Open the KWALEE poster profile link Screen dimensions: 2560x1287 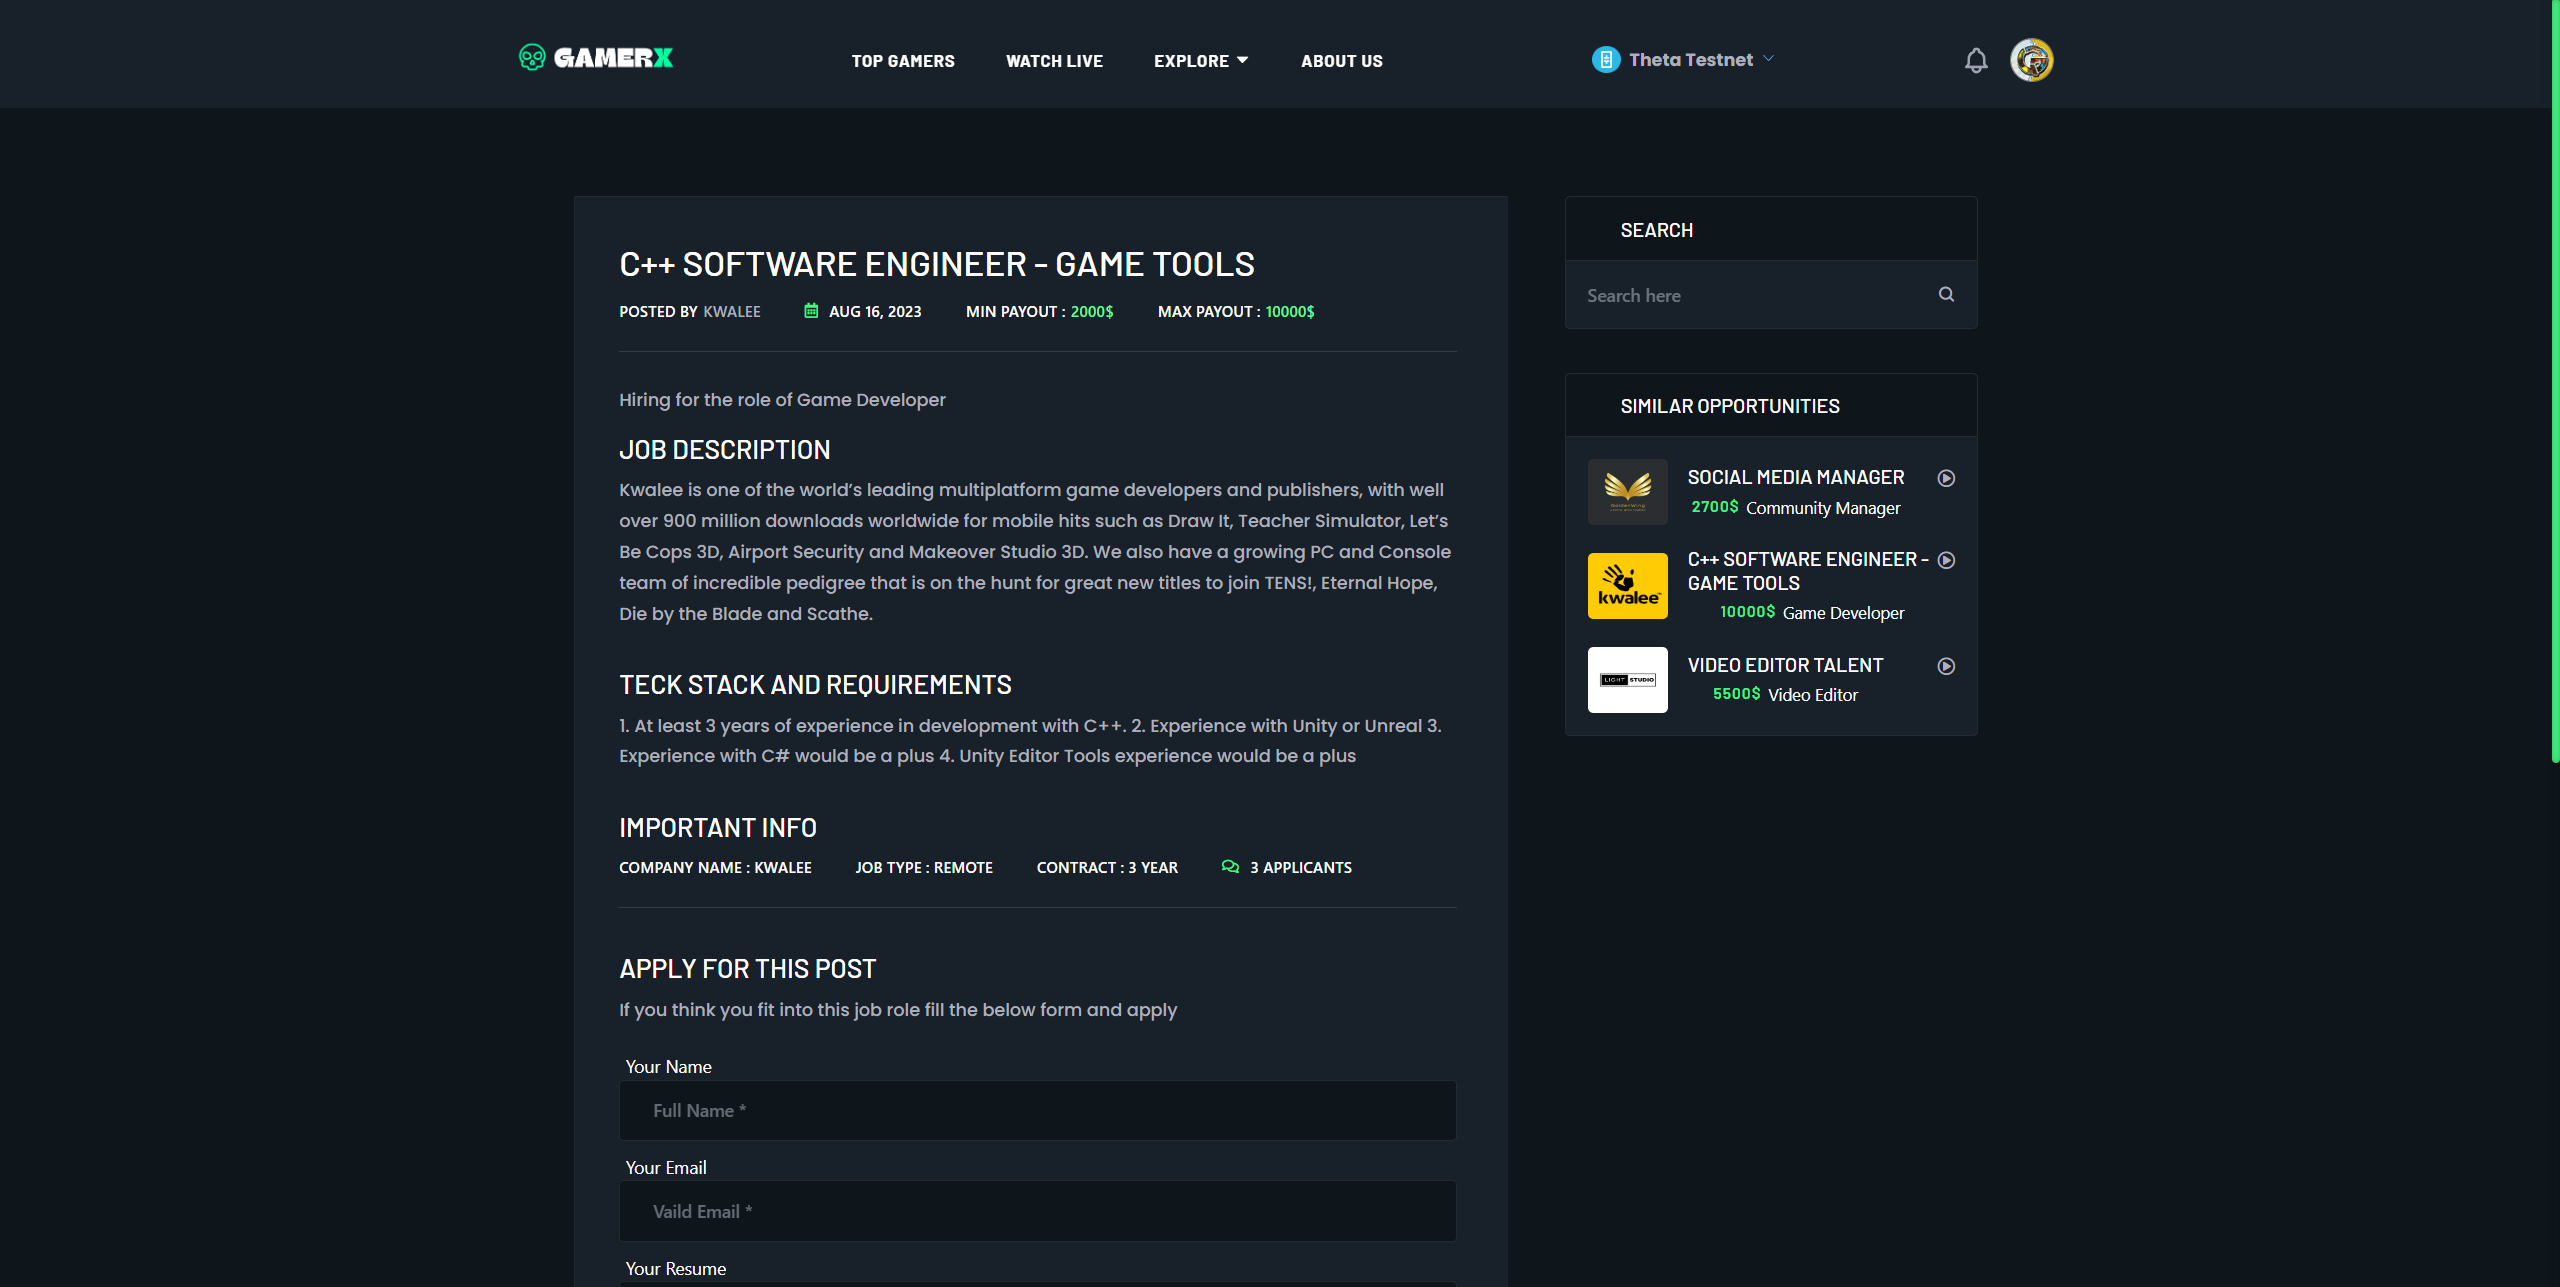coord(732,311)
